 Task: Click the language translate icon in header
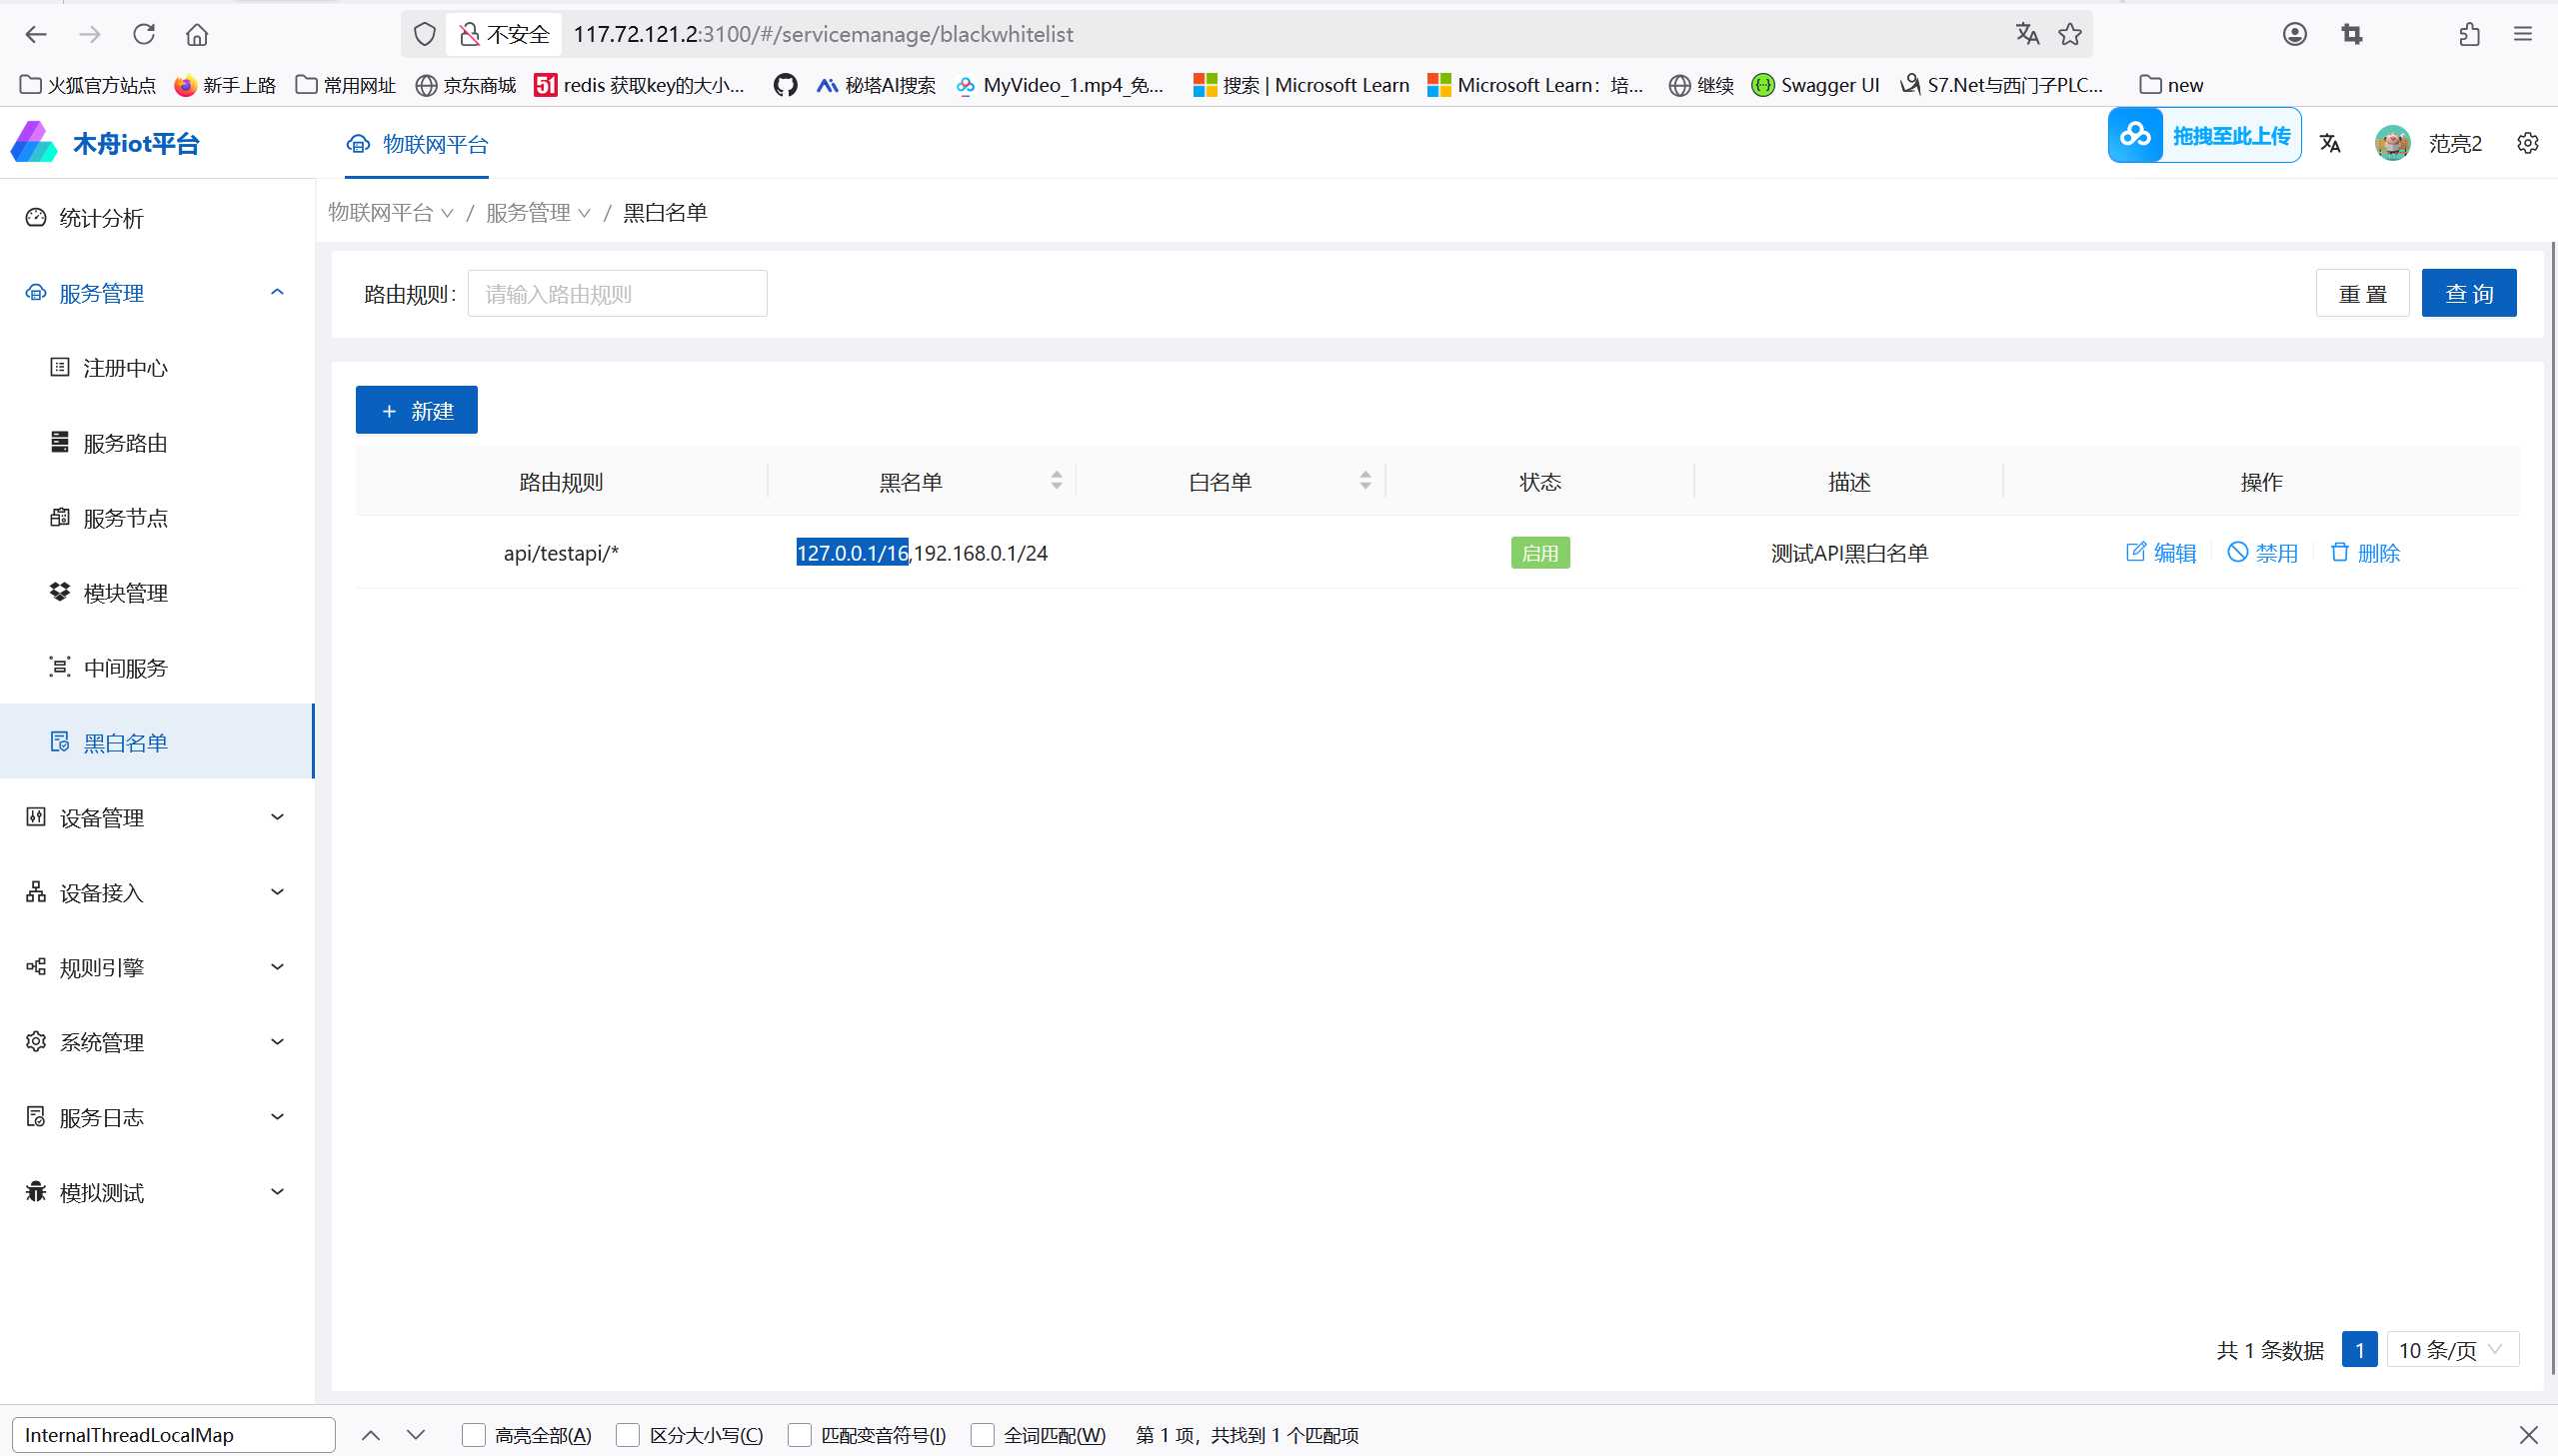pos(2330,144)
